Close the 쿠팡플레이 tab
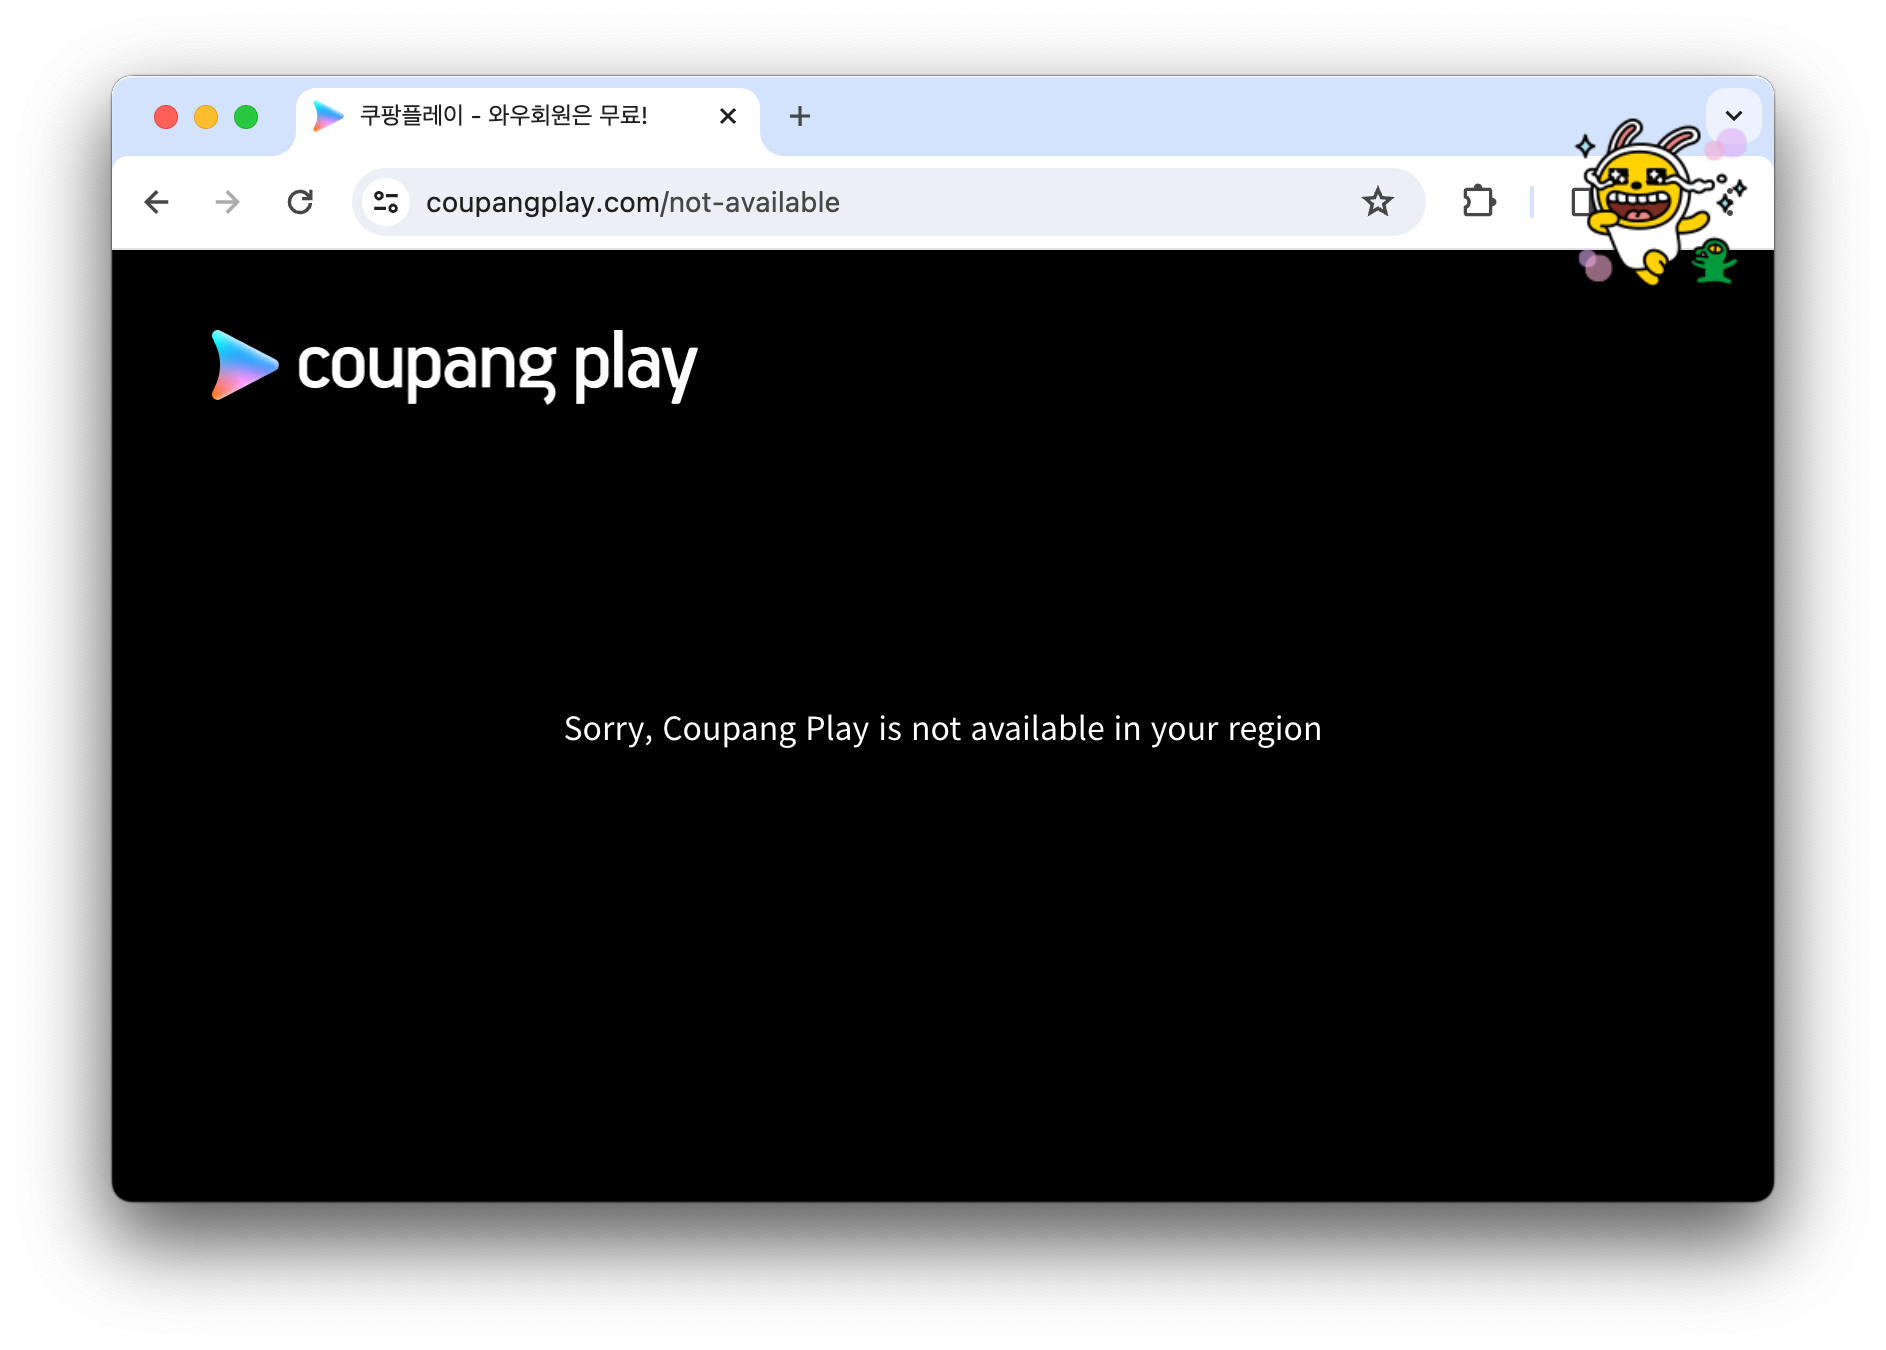Screen dimensions: 1886x1350 pyautogui.click(x=728, y=116)
